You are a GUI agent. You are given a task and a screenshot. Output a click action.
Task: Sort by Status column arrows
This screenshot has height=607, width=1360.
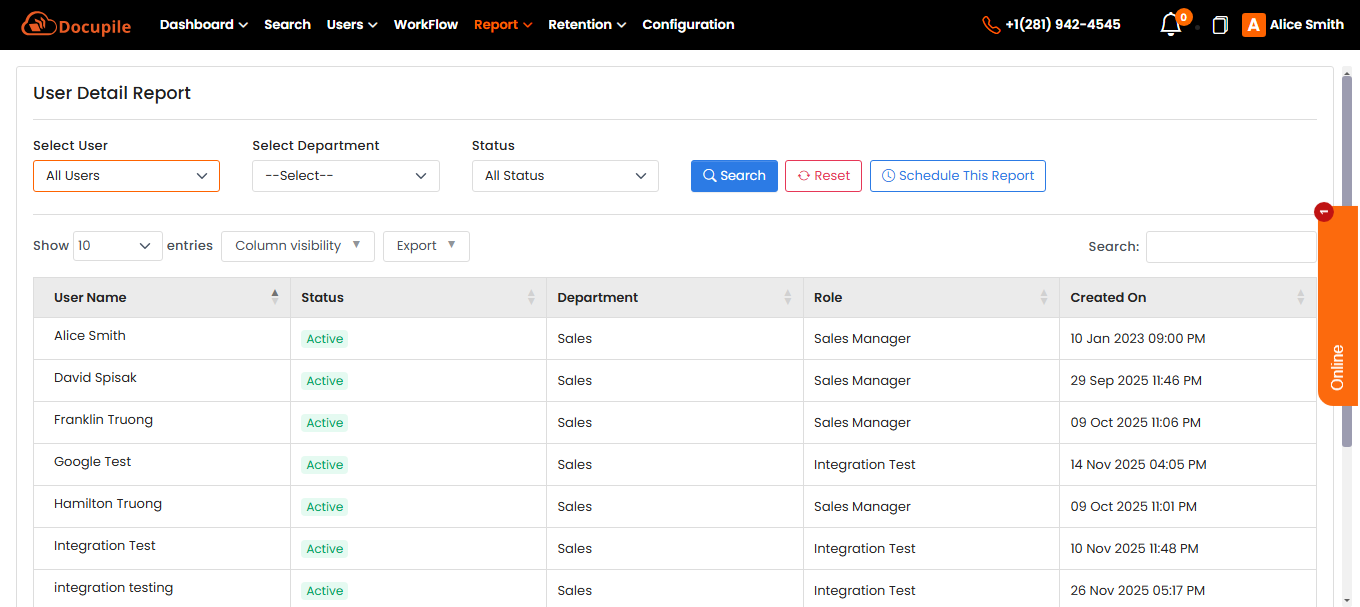(531, 297)
